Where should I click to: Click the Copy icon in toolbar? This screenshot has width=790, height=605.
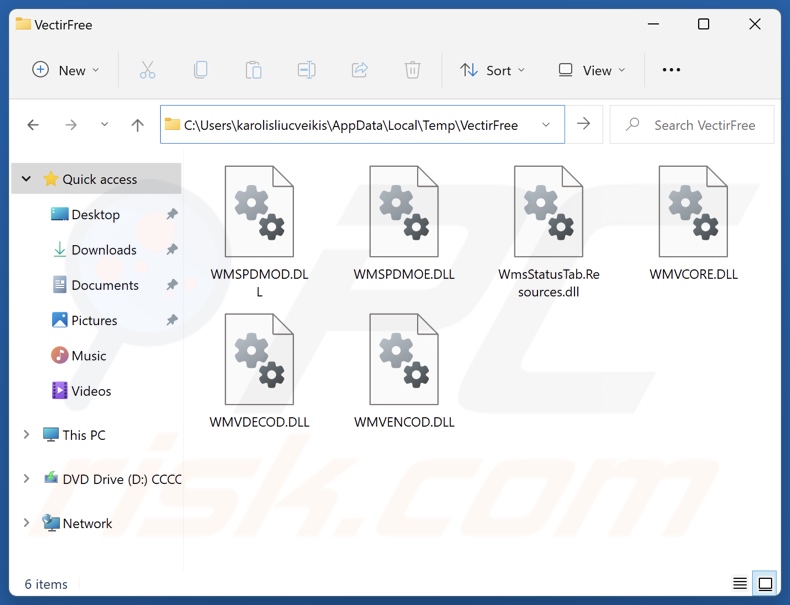pyautogui.click(x=201, y=70)
